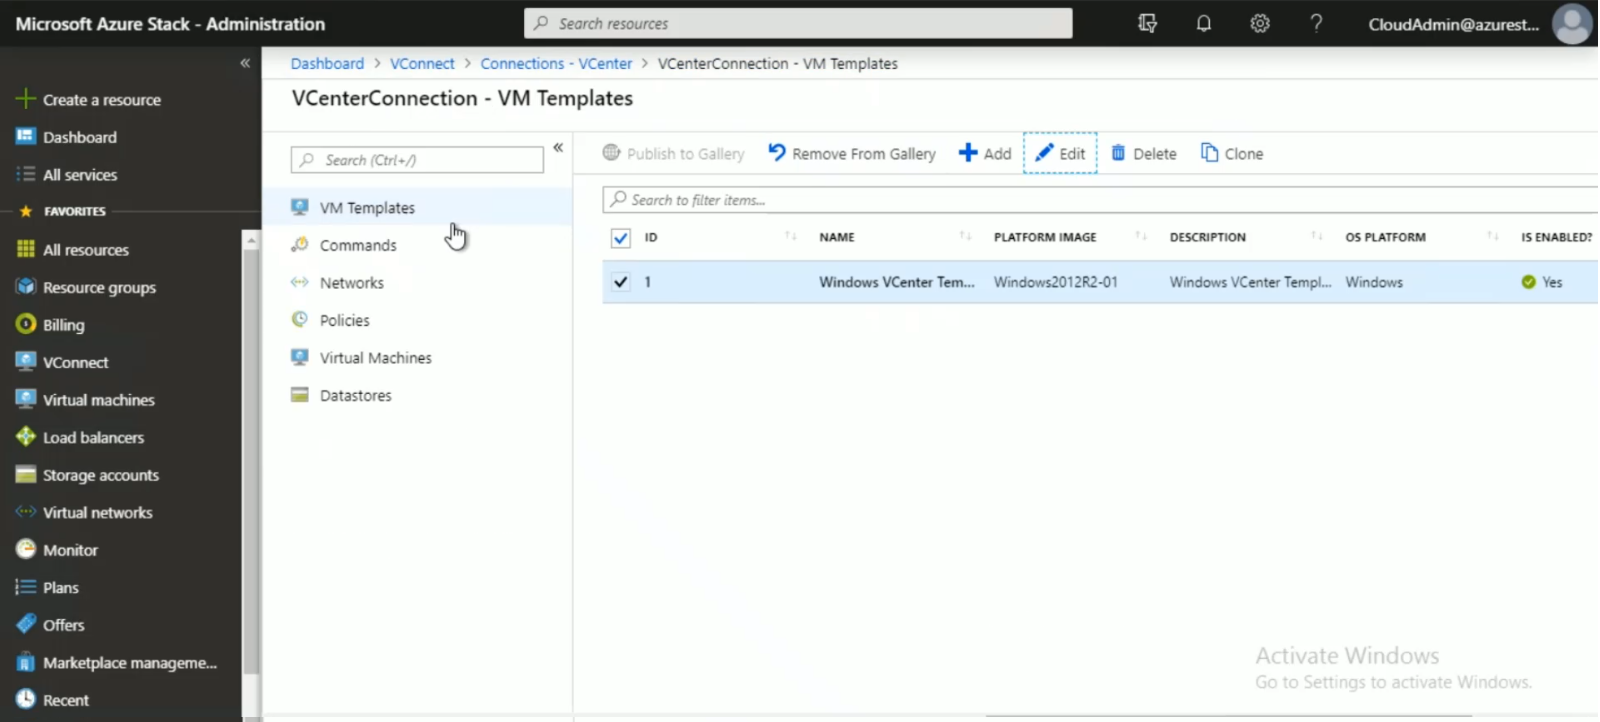Sort by OS PLATFORM column arrows

(x=1493, y=236)
